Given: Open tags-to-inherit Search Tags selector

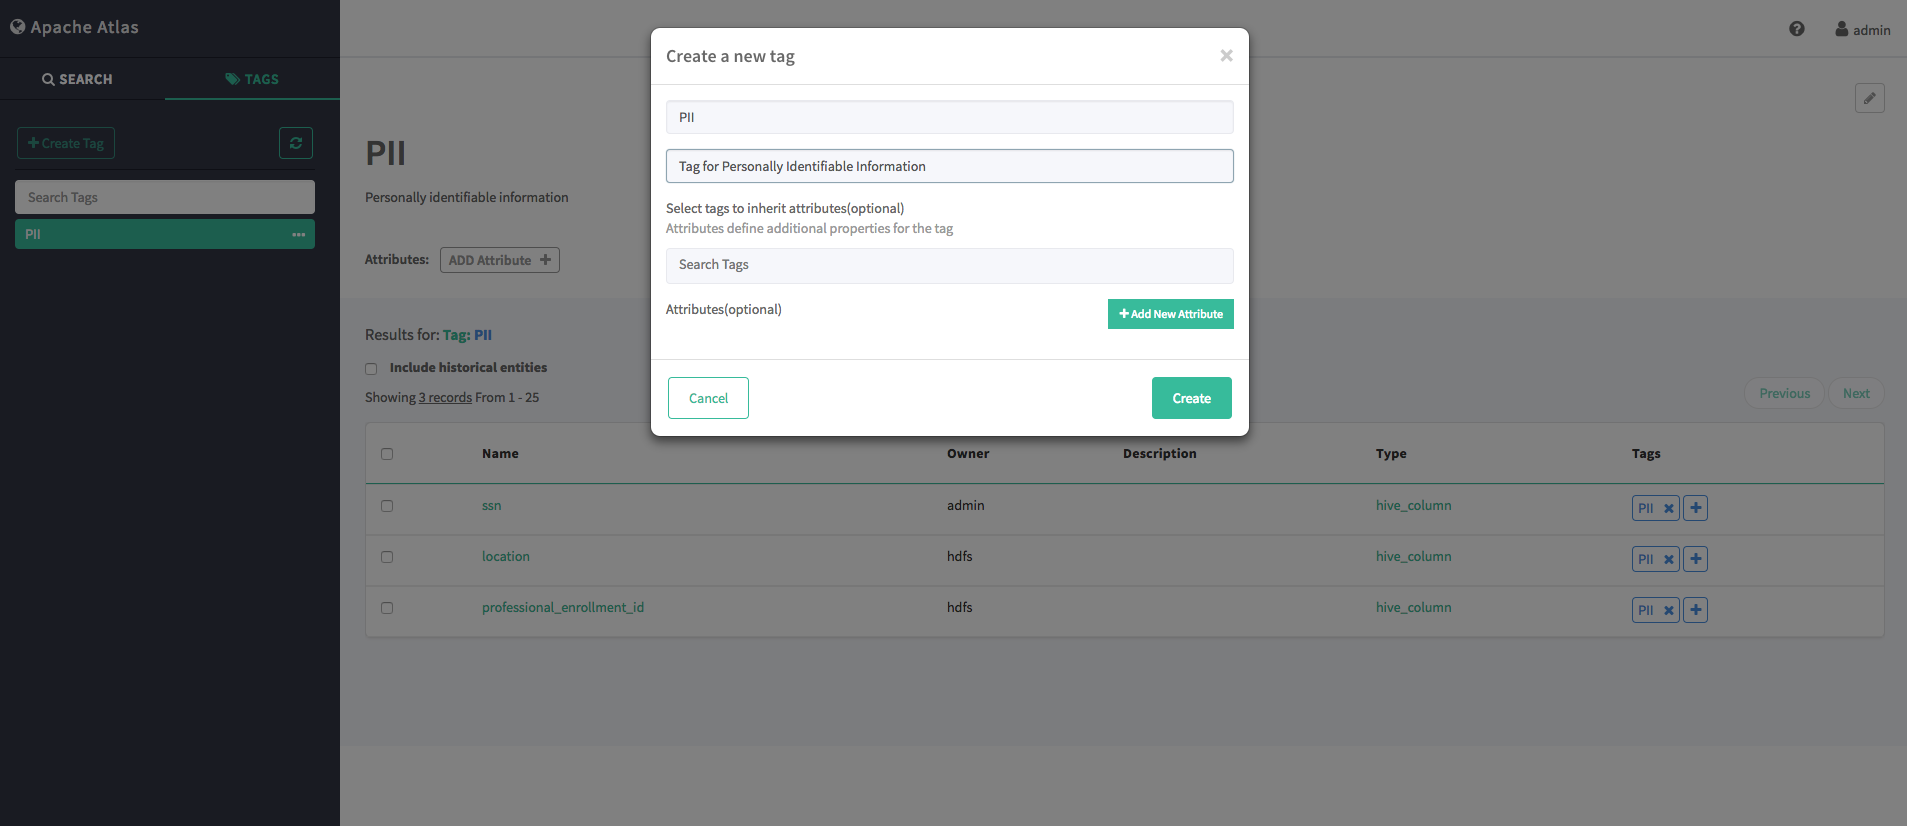Looking at the screenshot, I should [948, 265].
